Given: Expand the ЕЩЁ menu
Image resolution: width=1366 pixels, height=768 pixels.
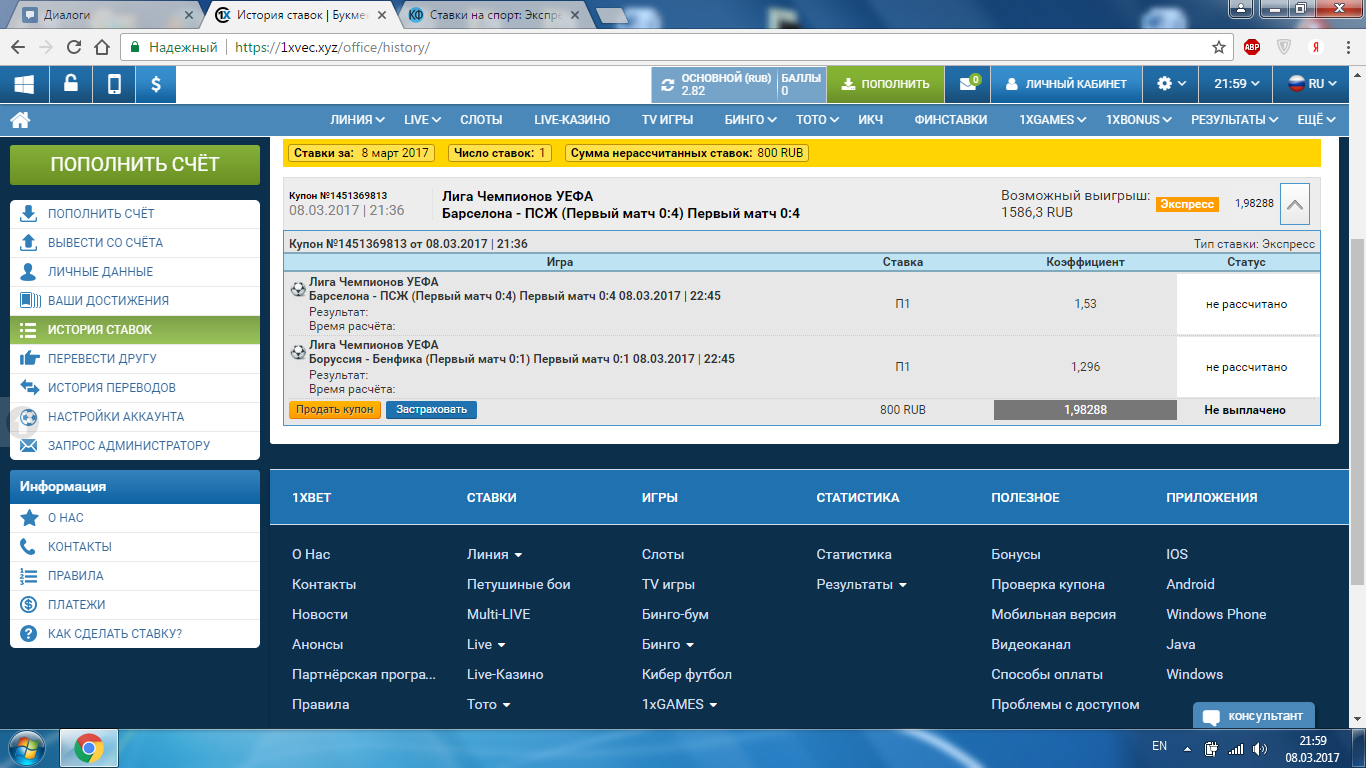Looking at the screenshot, I should [x=1317, y=119].
